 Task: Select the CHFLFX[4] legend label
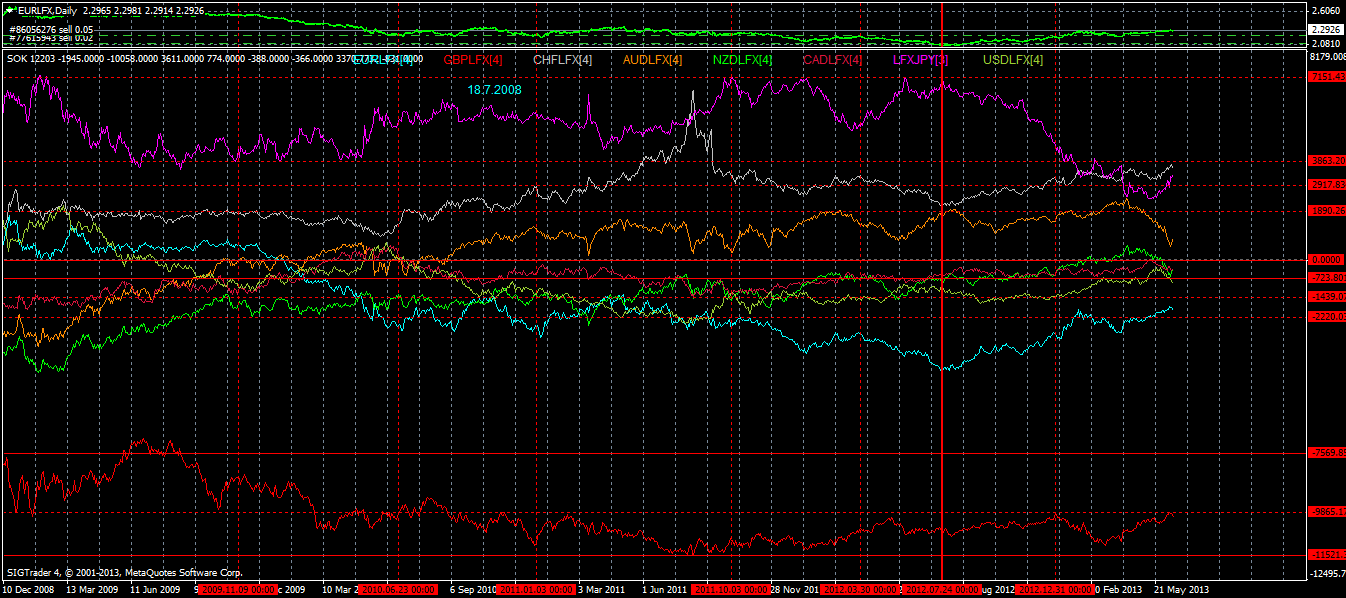click(562, 60)
